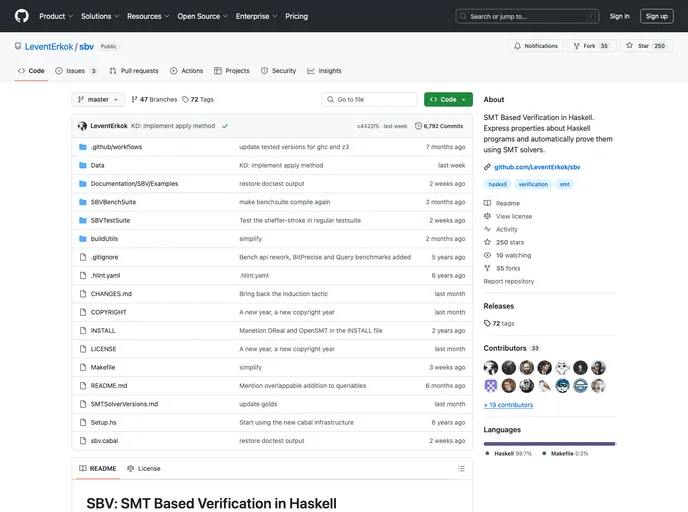The image size is (688, 512).
Task: Click the CHANGES.md file icon
Action: (x=82, y=294)
